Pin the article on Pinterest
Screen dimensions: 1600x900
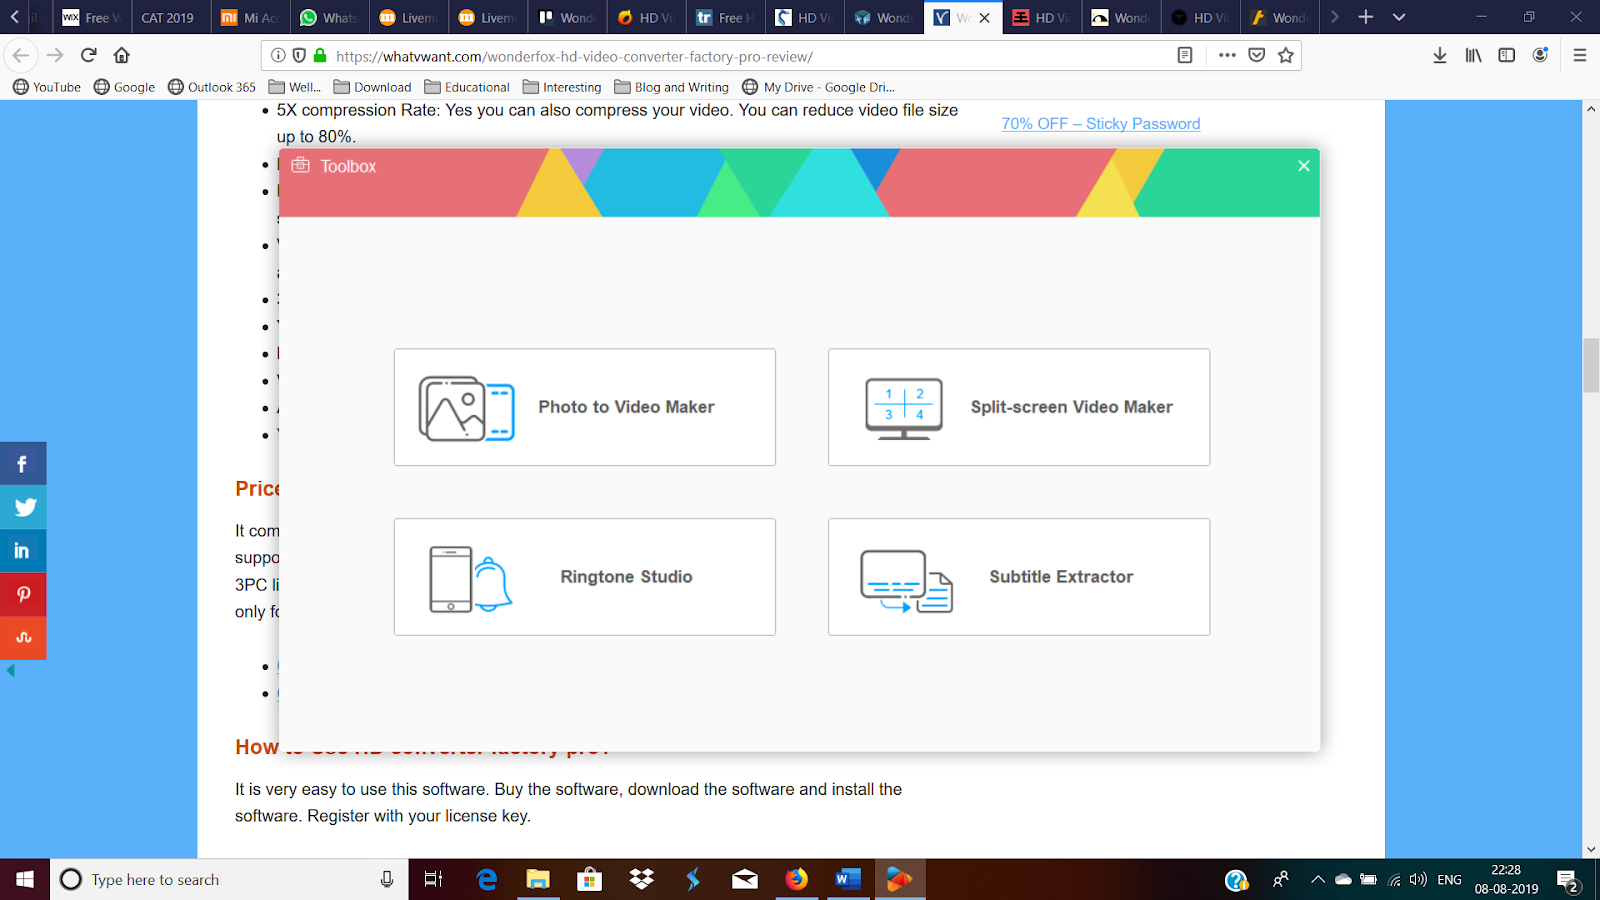23,594
